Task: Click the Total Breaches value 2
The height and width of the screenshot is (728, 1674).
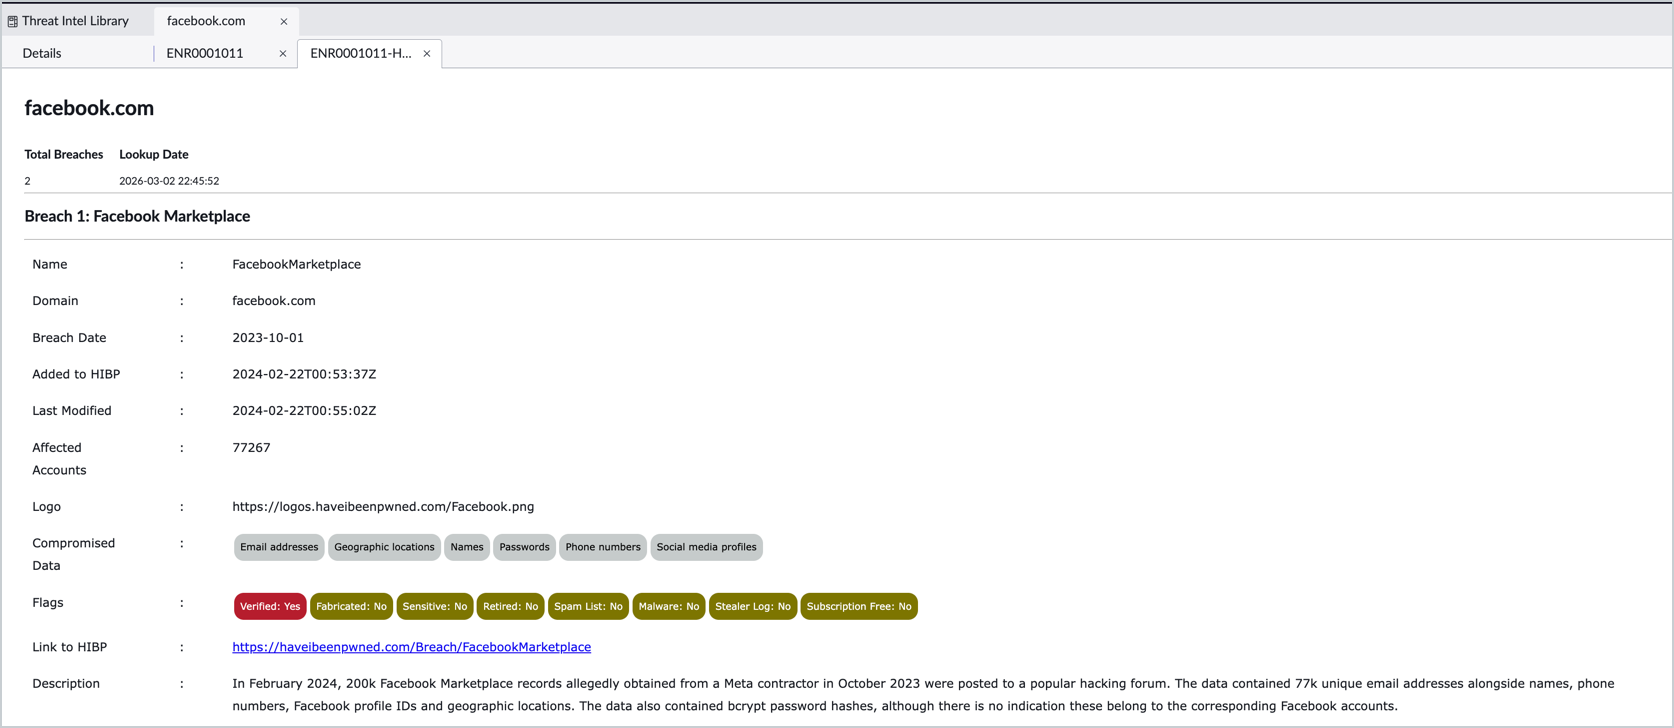Action: 27,181
